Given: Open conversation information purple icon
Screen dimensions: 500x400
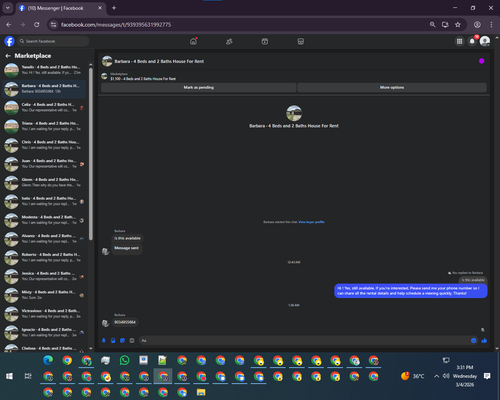Looking at the screenshot, I should point(481,61).
